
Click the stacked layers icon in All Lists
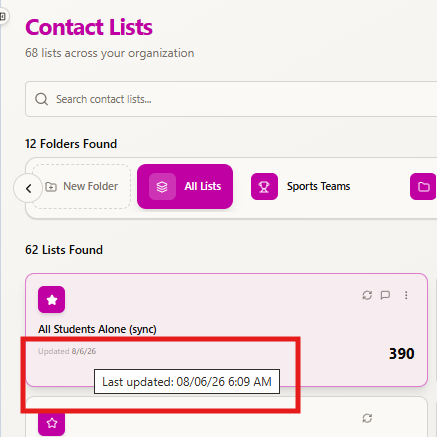pyautogui.click(x=162, y=187)
